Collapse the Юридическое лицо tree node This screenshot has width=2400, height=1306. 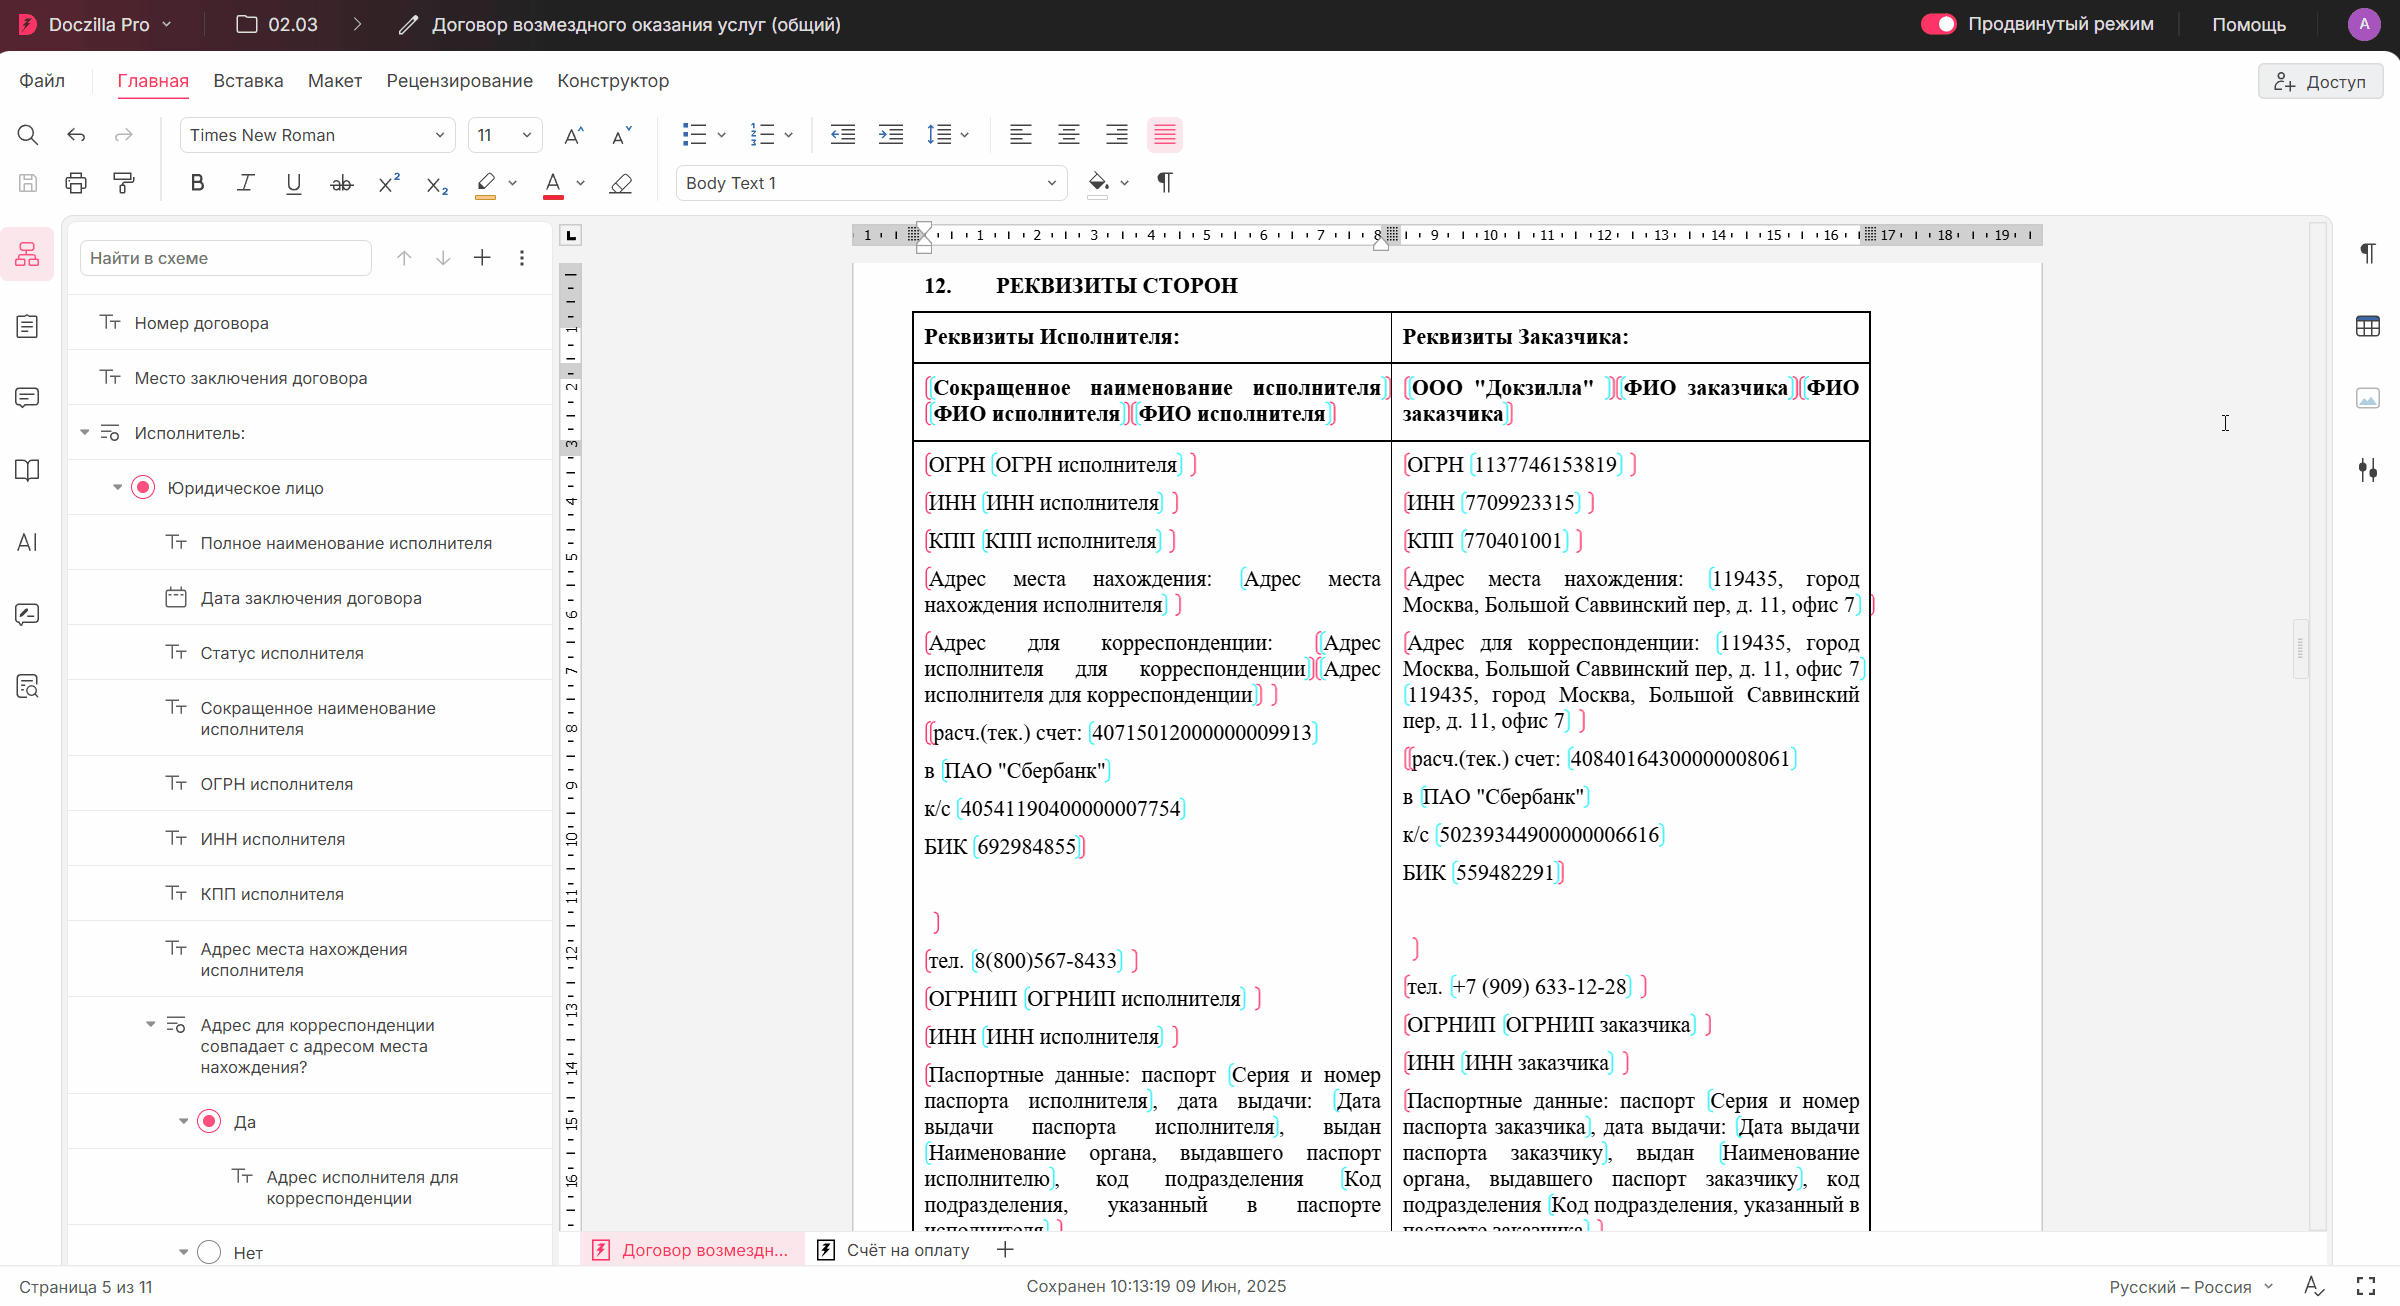click(x=117, y=488)
